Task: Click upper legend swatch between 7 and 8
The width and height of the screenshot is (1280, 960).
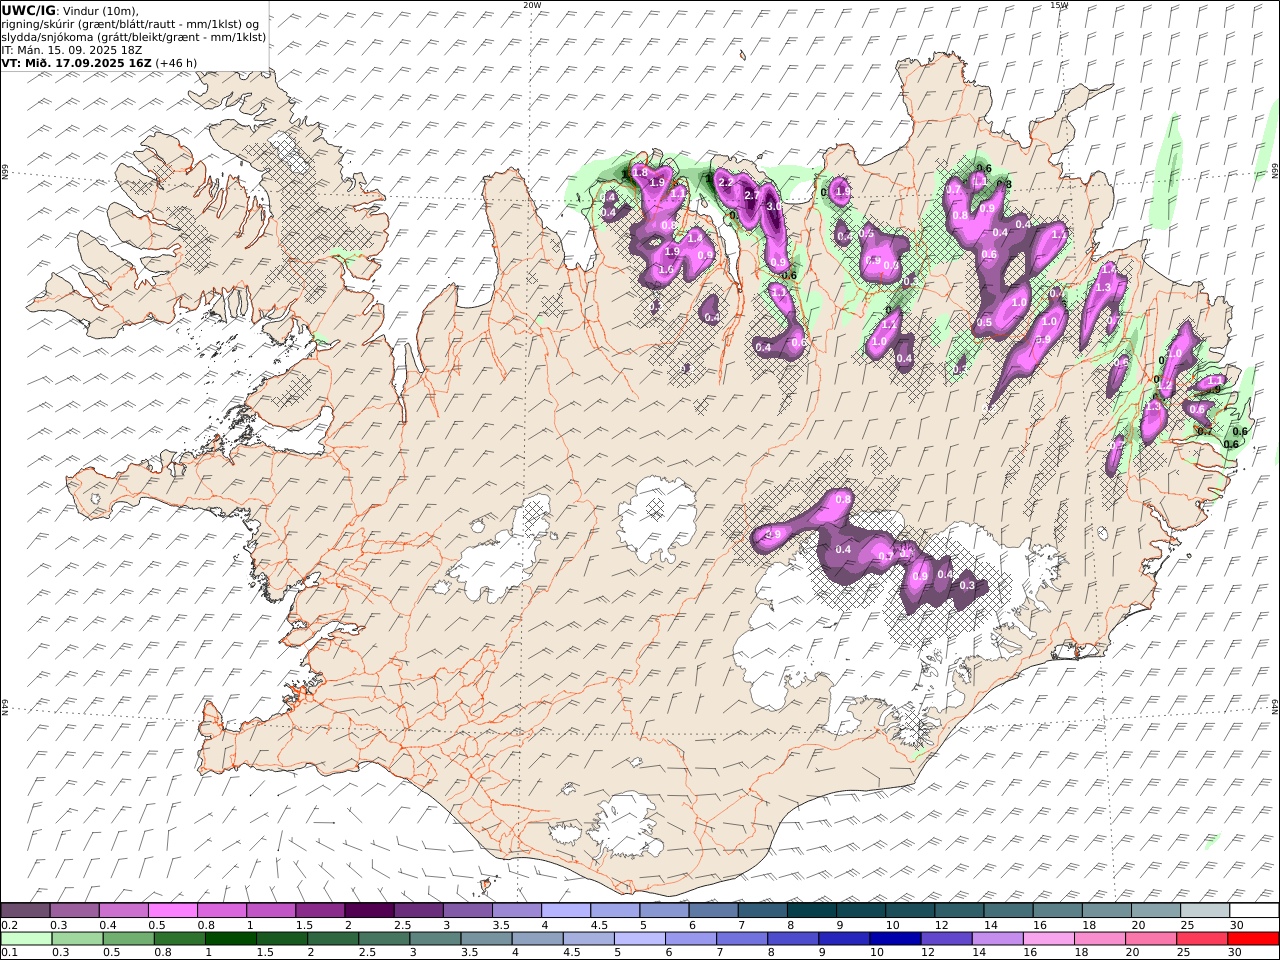Action: 762,911
